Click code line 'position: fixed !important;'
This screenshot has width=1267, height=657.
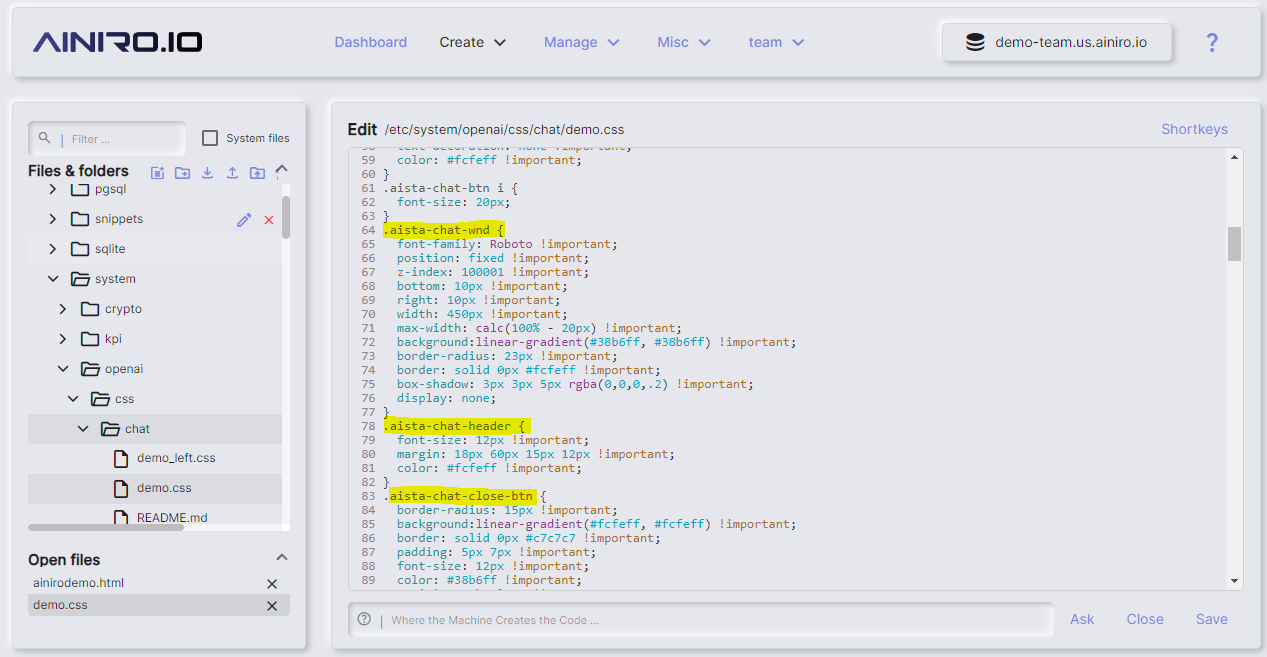coord(492,258)
